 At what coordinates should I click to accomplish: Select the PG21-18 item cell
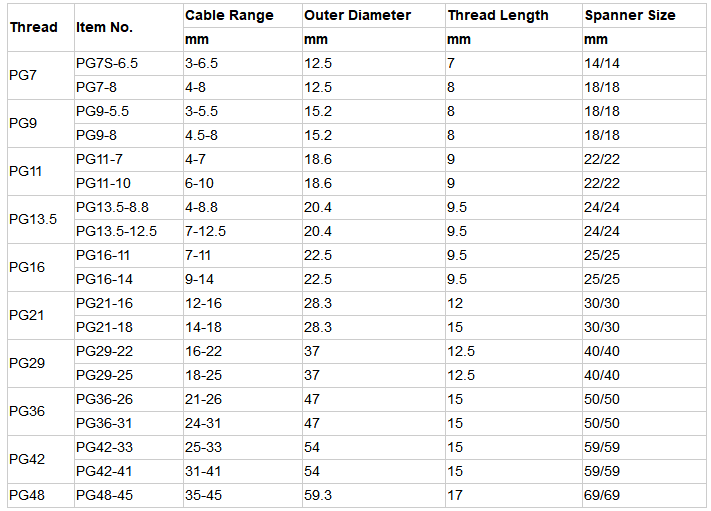(104, 327)
